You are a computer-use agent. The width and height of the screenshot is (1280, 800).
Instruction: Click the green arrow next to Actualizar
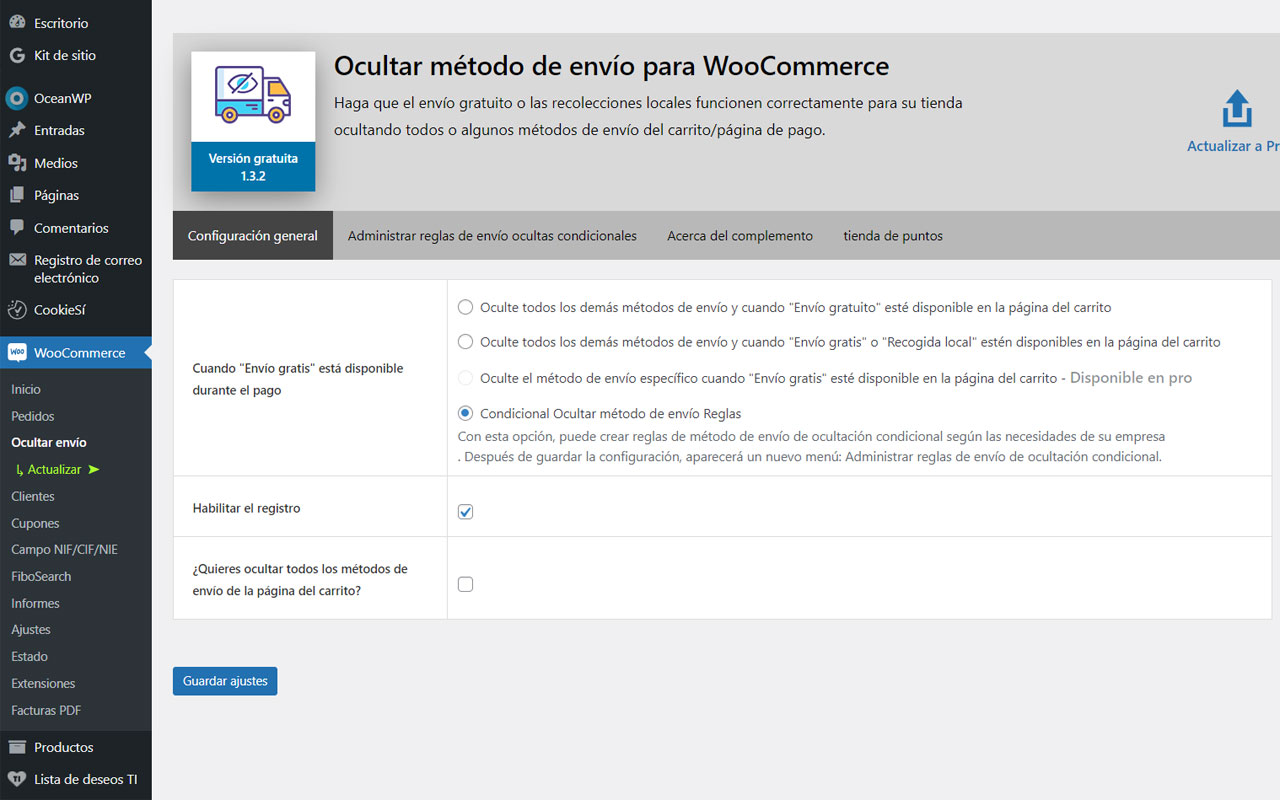(x=94, y=469)
